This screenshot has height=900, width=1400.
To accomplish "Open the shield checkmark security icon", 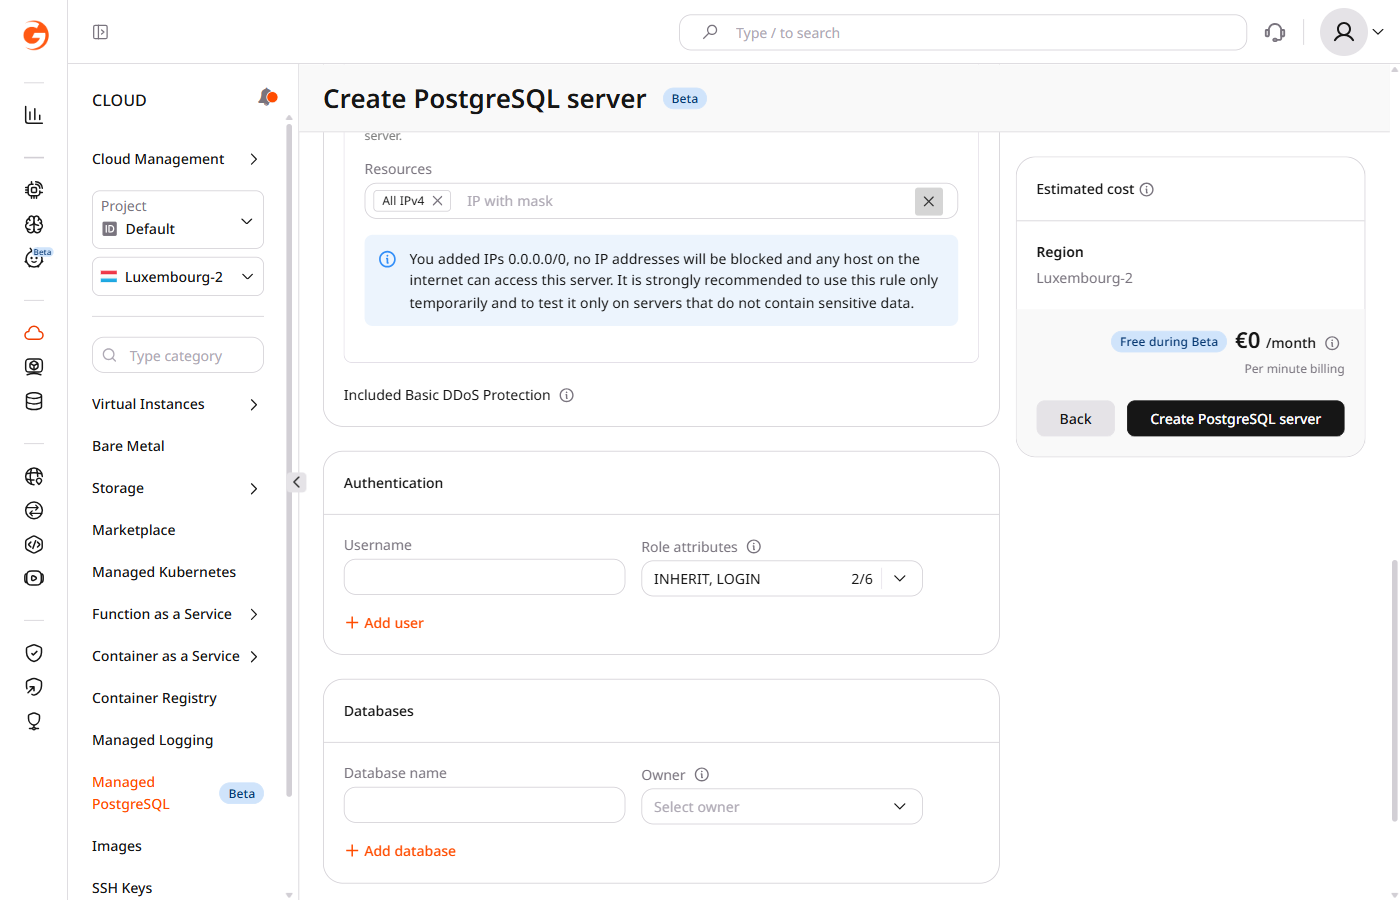I will click(34, 653).
